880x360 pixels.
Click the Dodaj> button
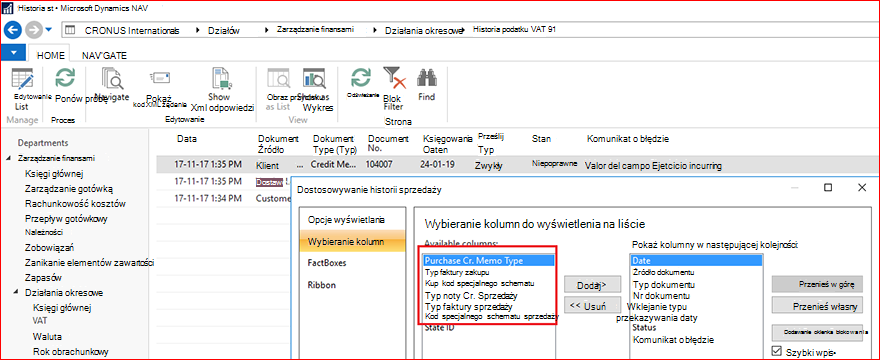[592, 285]
